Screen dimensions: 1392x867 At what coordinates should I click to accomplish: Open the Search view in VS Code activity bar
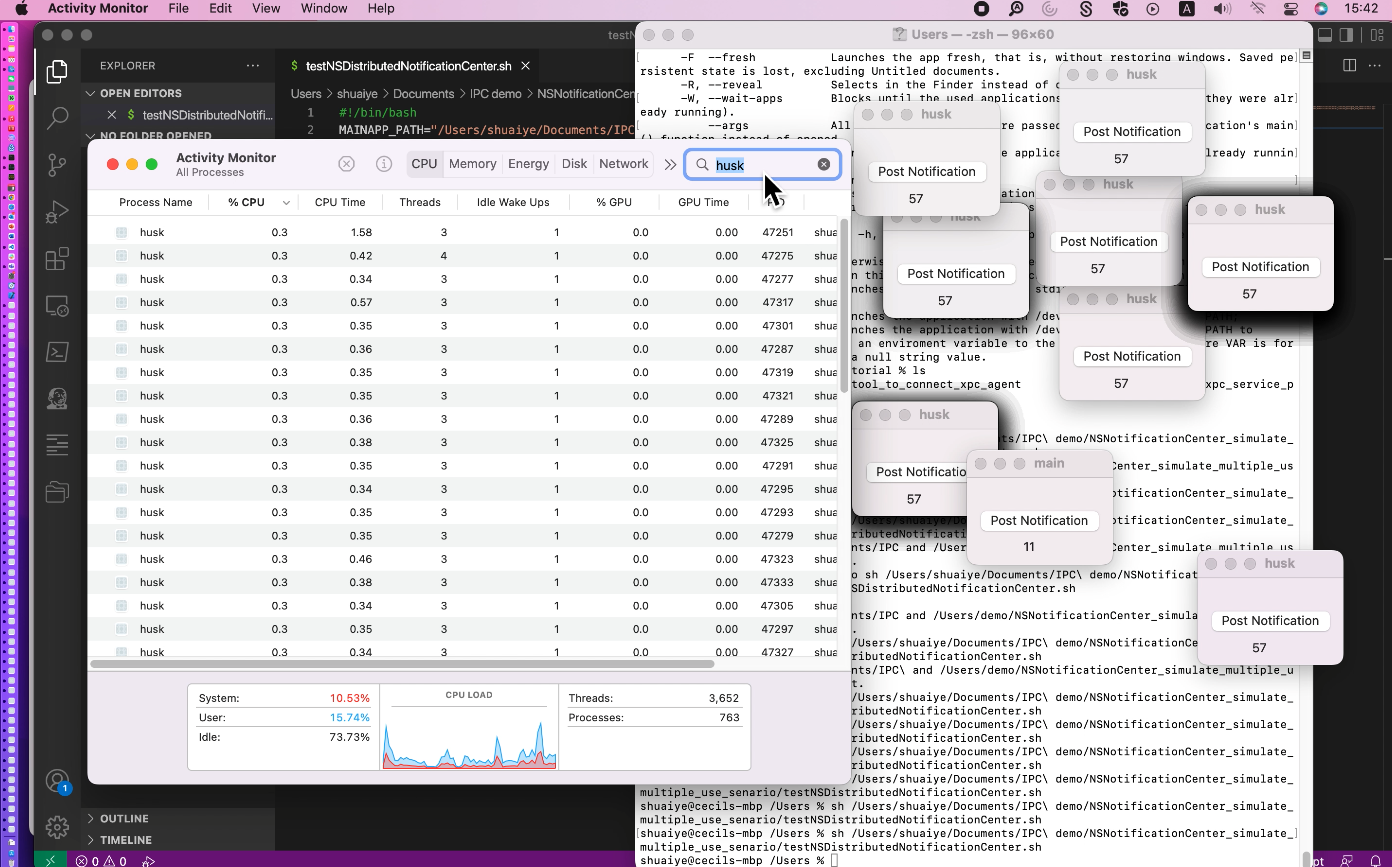[57, 118]
